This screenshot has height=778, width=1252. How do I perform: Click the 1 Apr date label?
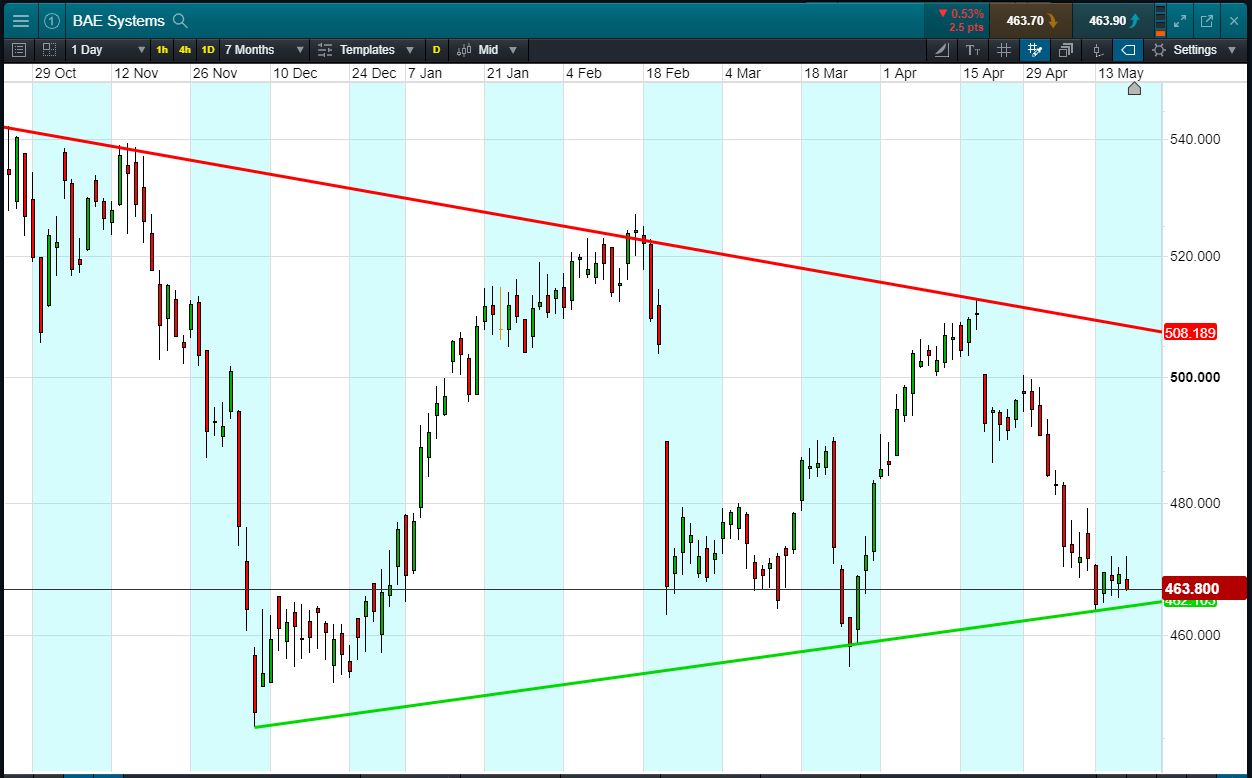click(x=899, y=73)
